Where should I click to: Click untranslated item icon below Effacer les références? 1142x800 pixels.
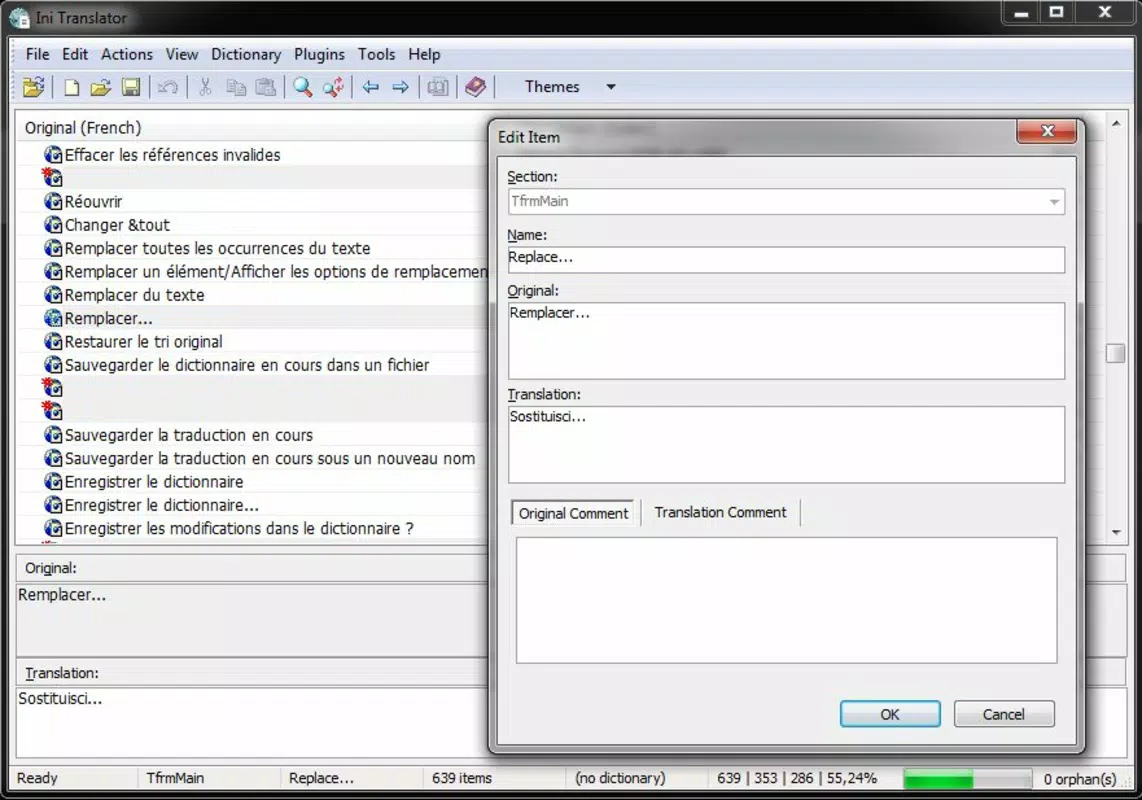(x=52, y=177)
